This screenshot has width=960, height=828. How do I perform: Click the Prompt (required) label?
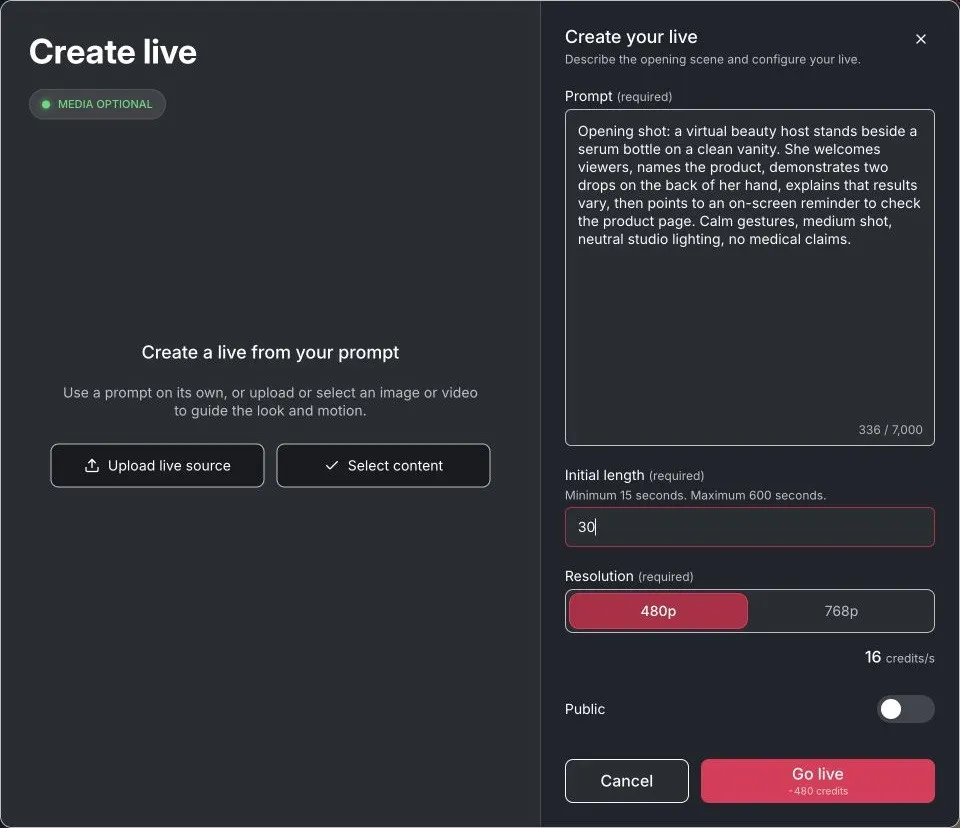(x=618, y=96)
